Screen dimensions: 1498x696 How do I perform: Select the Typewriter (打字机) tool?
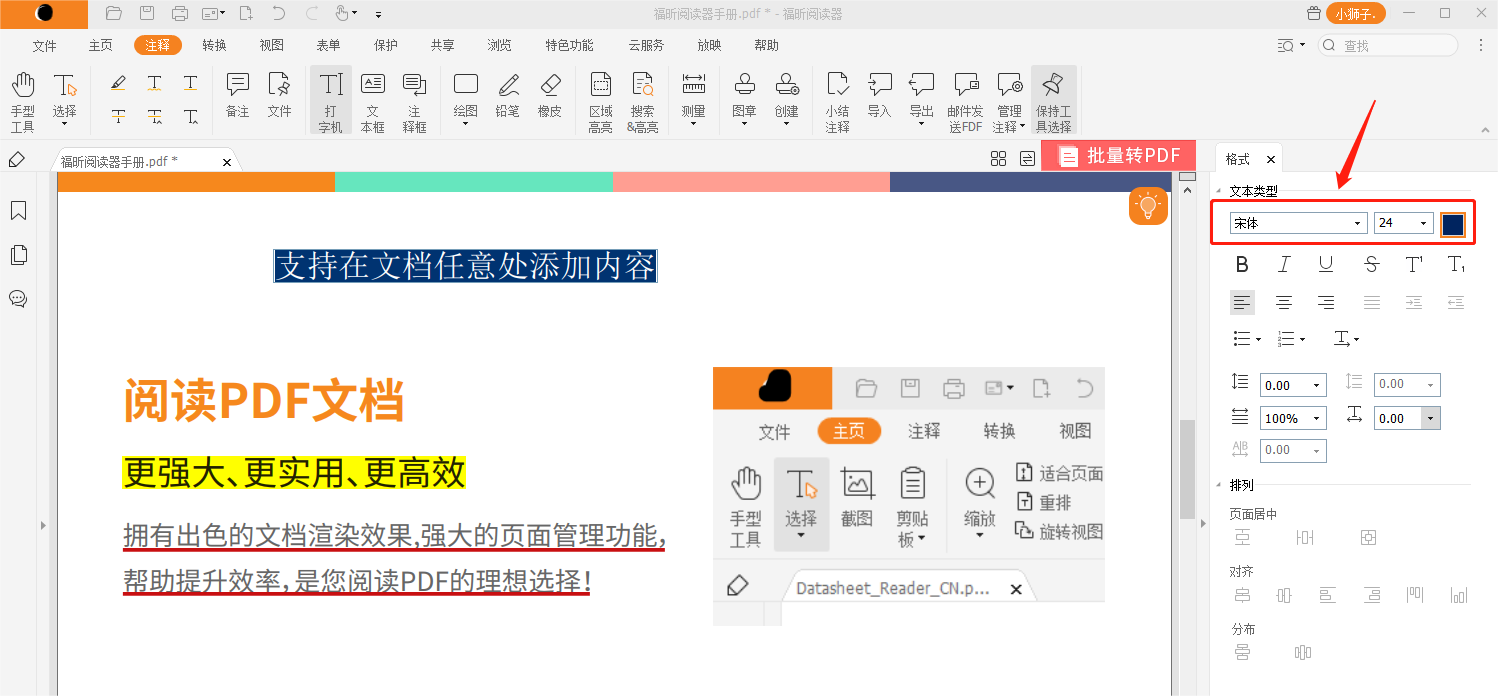pos(330,101)
